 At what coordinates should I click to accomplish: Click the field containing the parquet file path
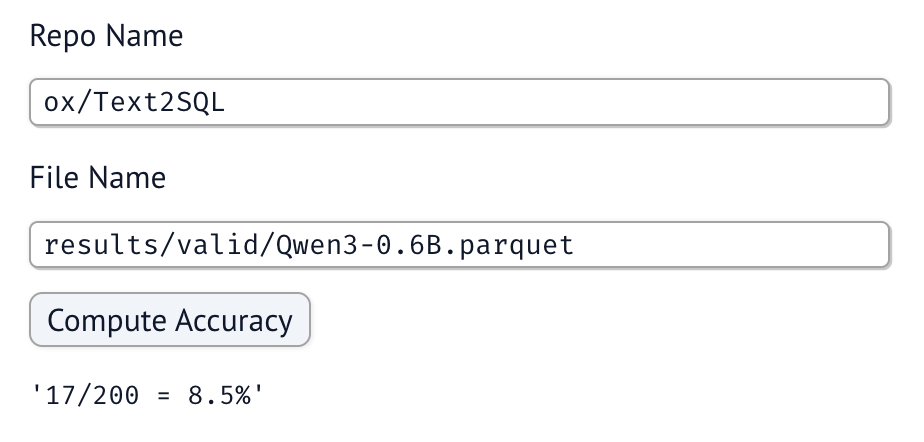click(x=460, y=245)
